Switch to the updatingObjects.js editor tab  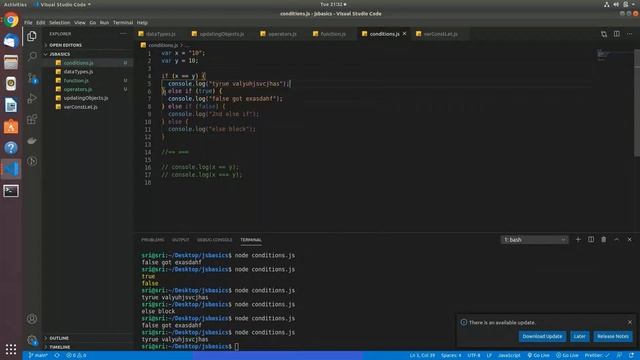221,34
